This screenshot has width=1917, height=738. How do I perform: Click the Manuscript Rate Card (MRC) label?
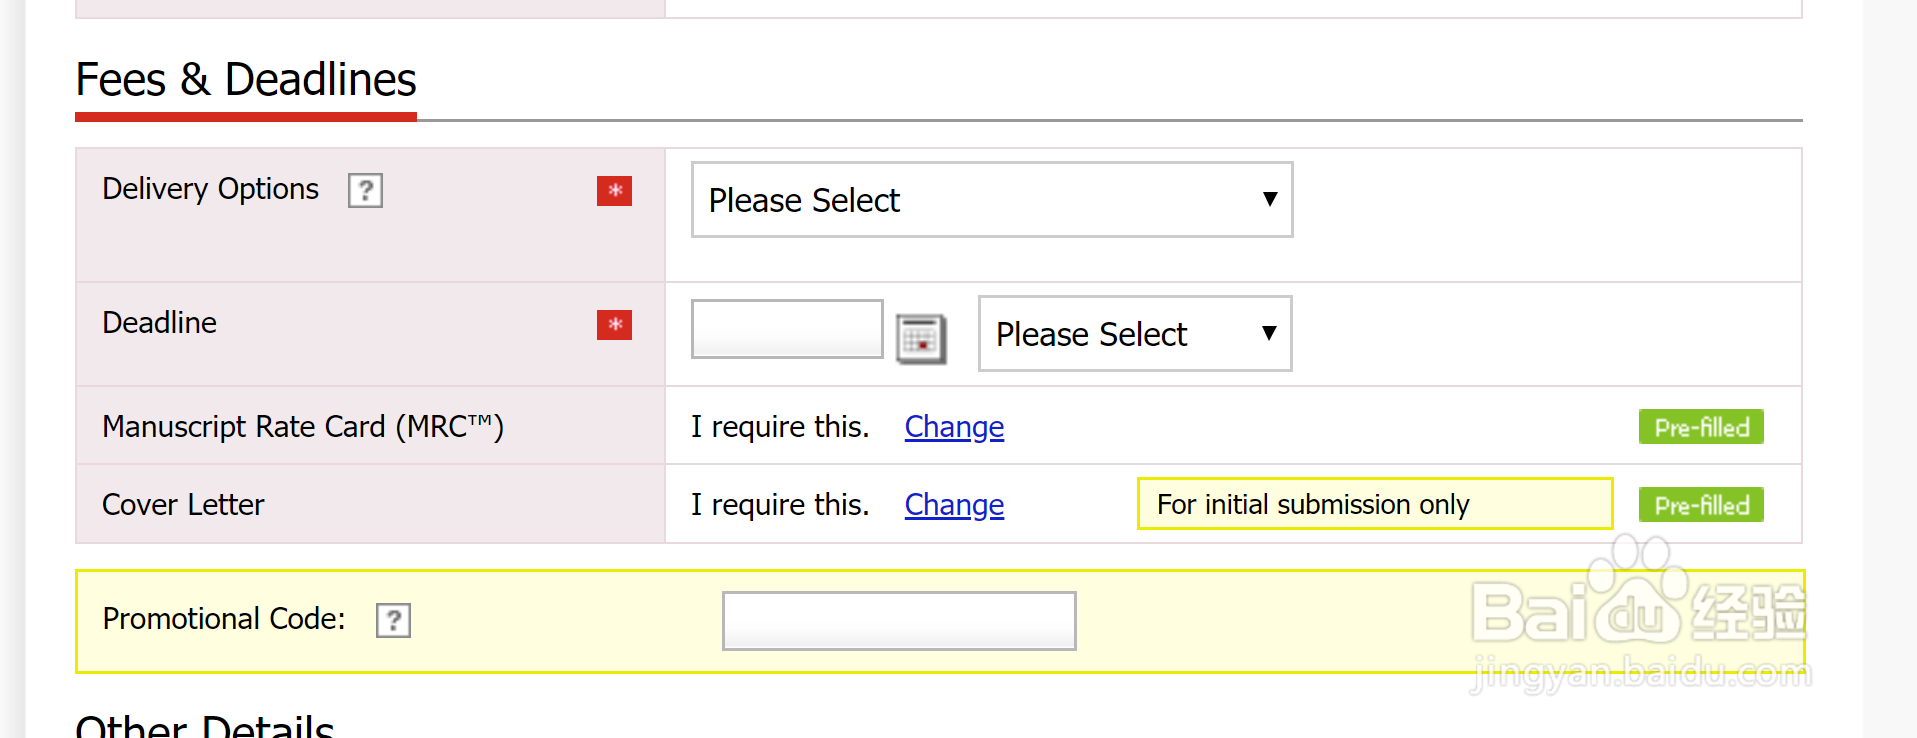click(302, 427)
